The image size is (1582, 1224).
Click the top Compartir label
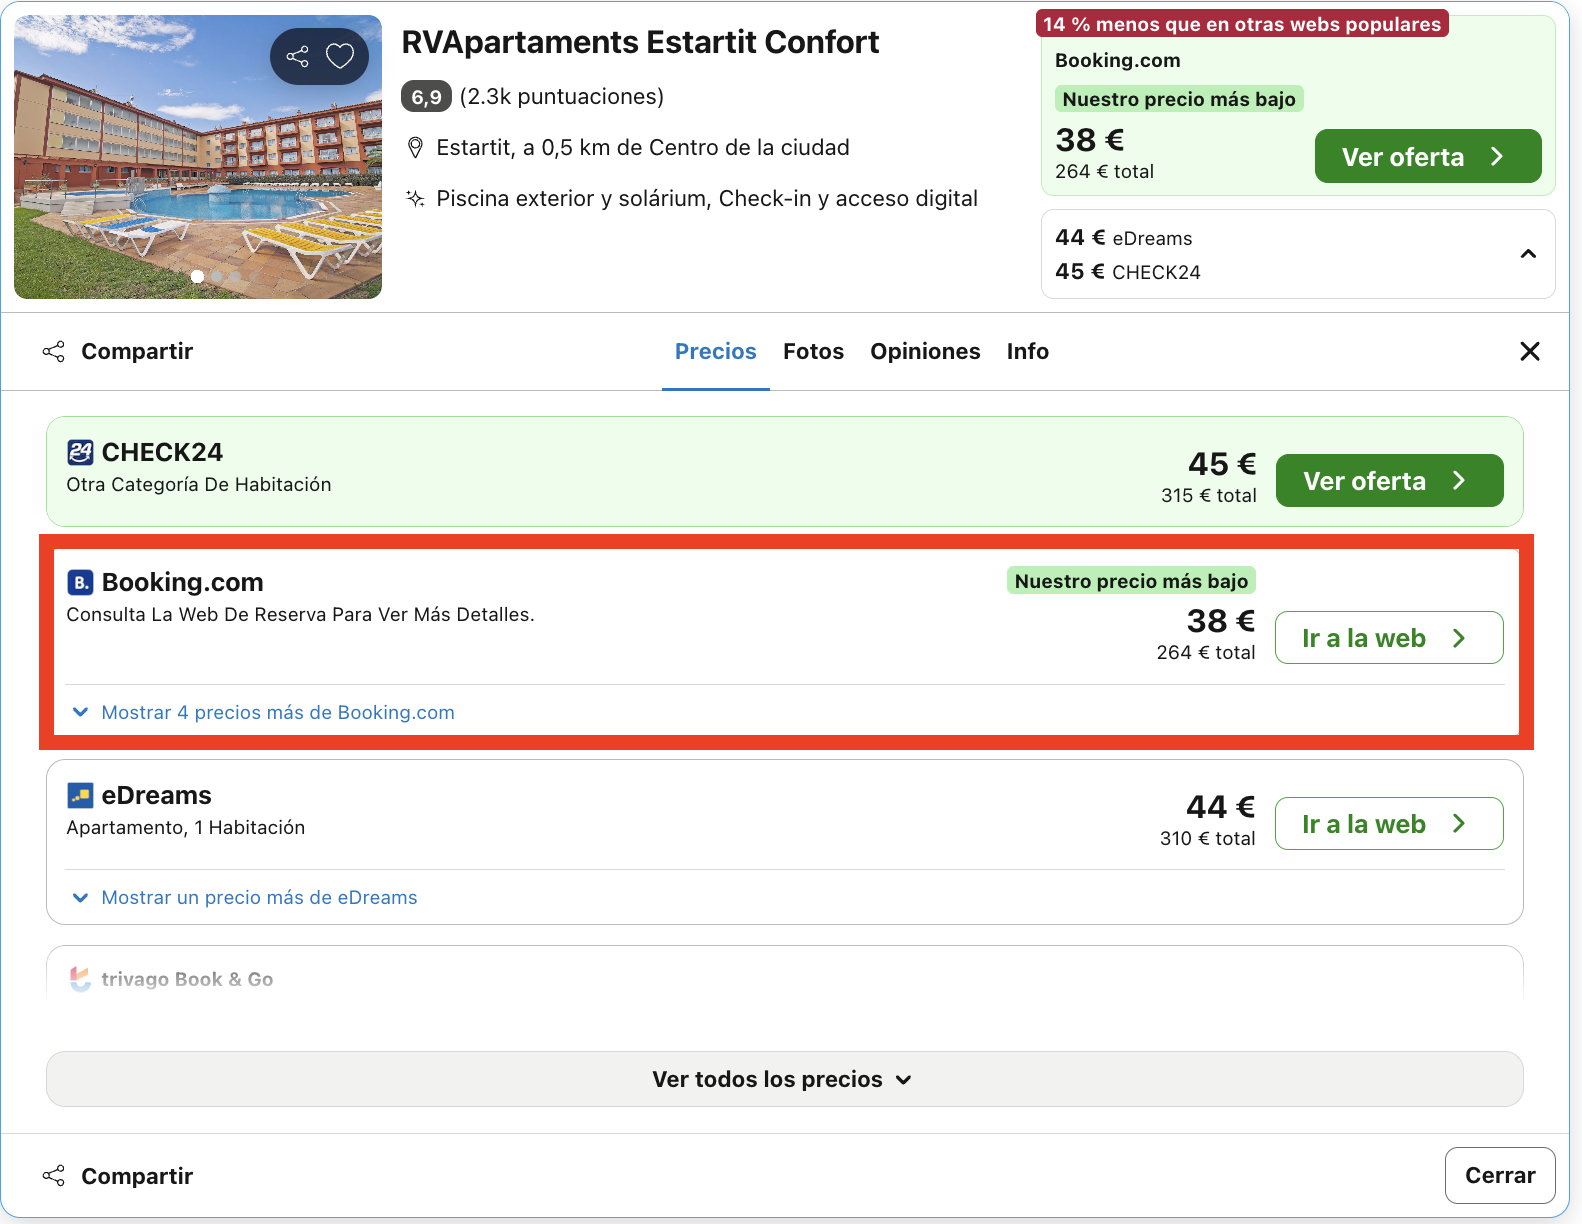coord(137,351)
